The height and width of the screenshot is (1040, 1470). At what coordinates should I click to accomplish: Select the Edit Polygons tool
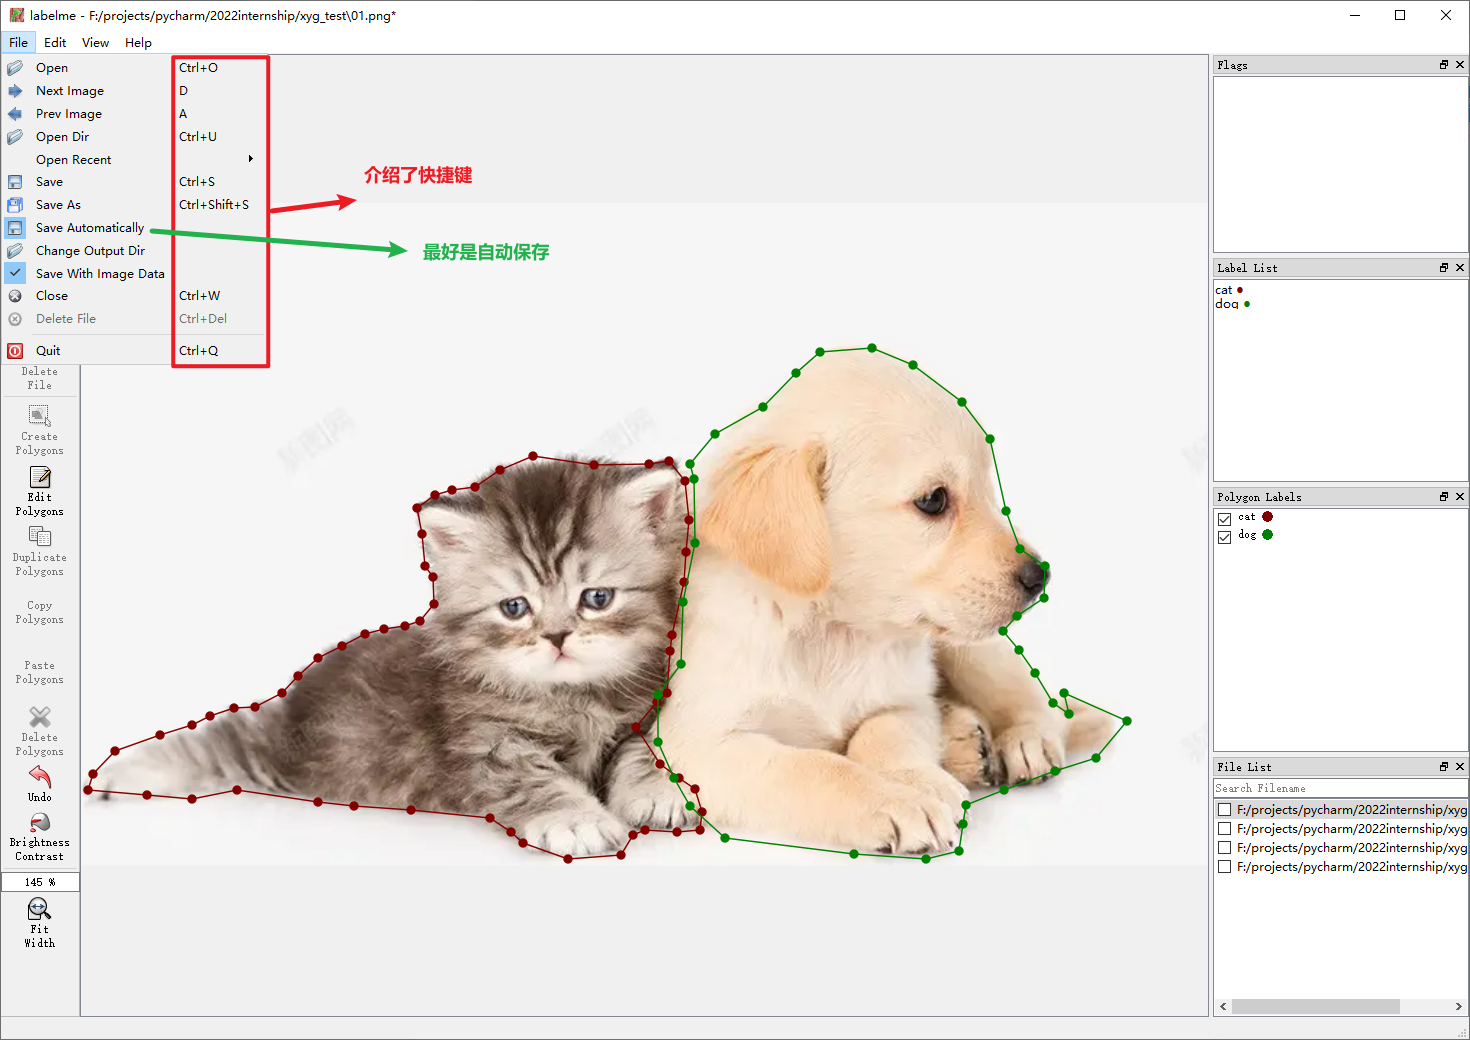click(39, 478)
